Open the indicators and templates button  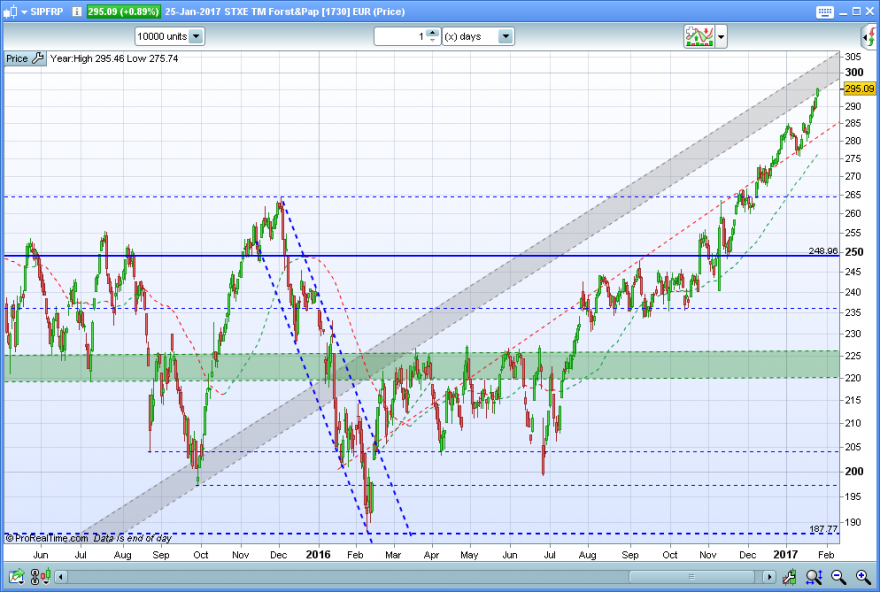tap(699, 36)
